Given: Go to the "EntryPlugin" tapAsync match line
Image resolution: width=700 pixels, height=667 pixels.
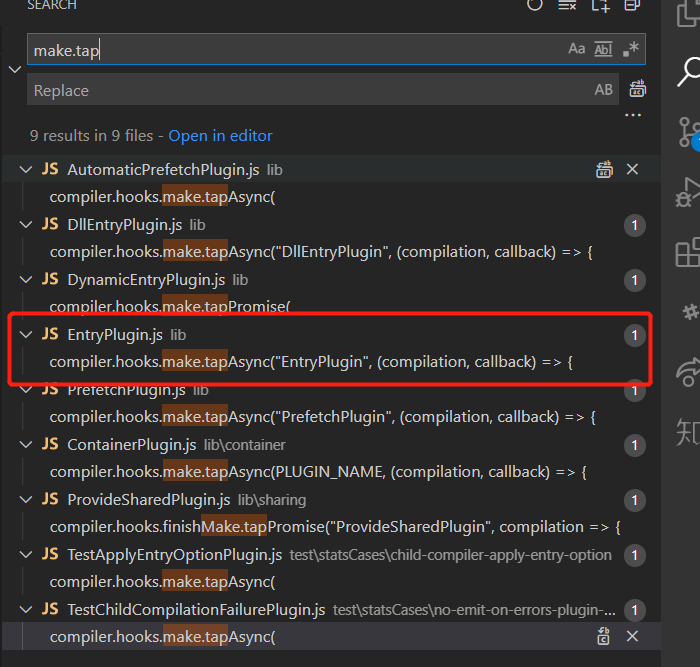Looking at the screenshot, I should tap(311, 362).
